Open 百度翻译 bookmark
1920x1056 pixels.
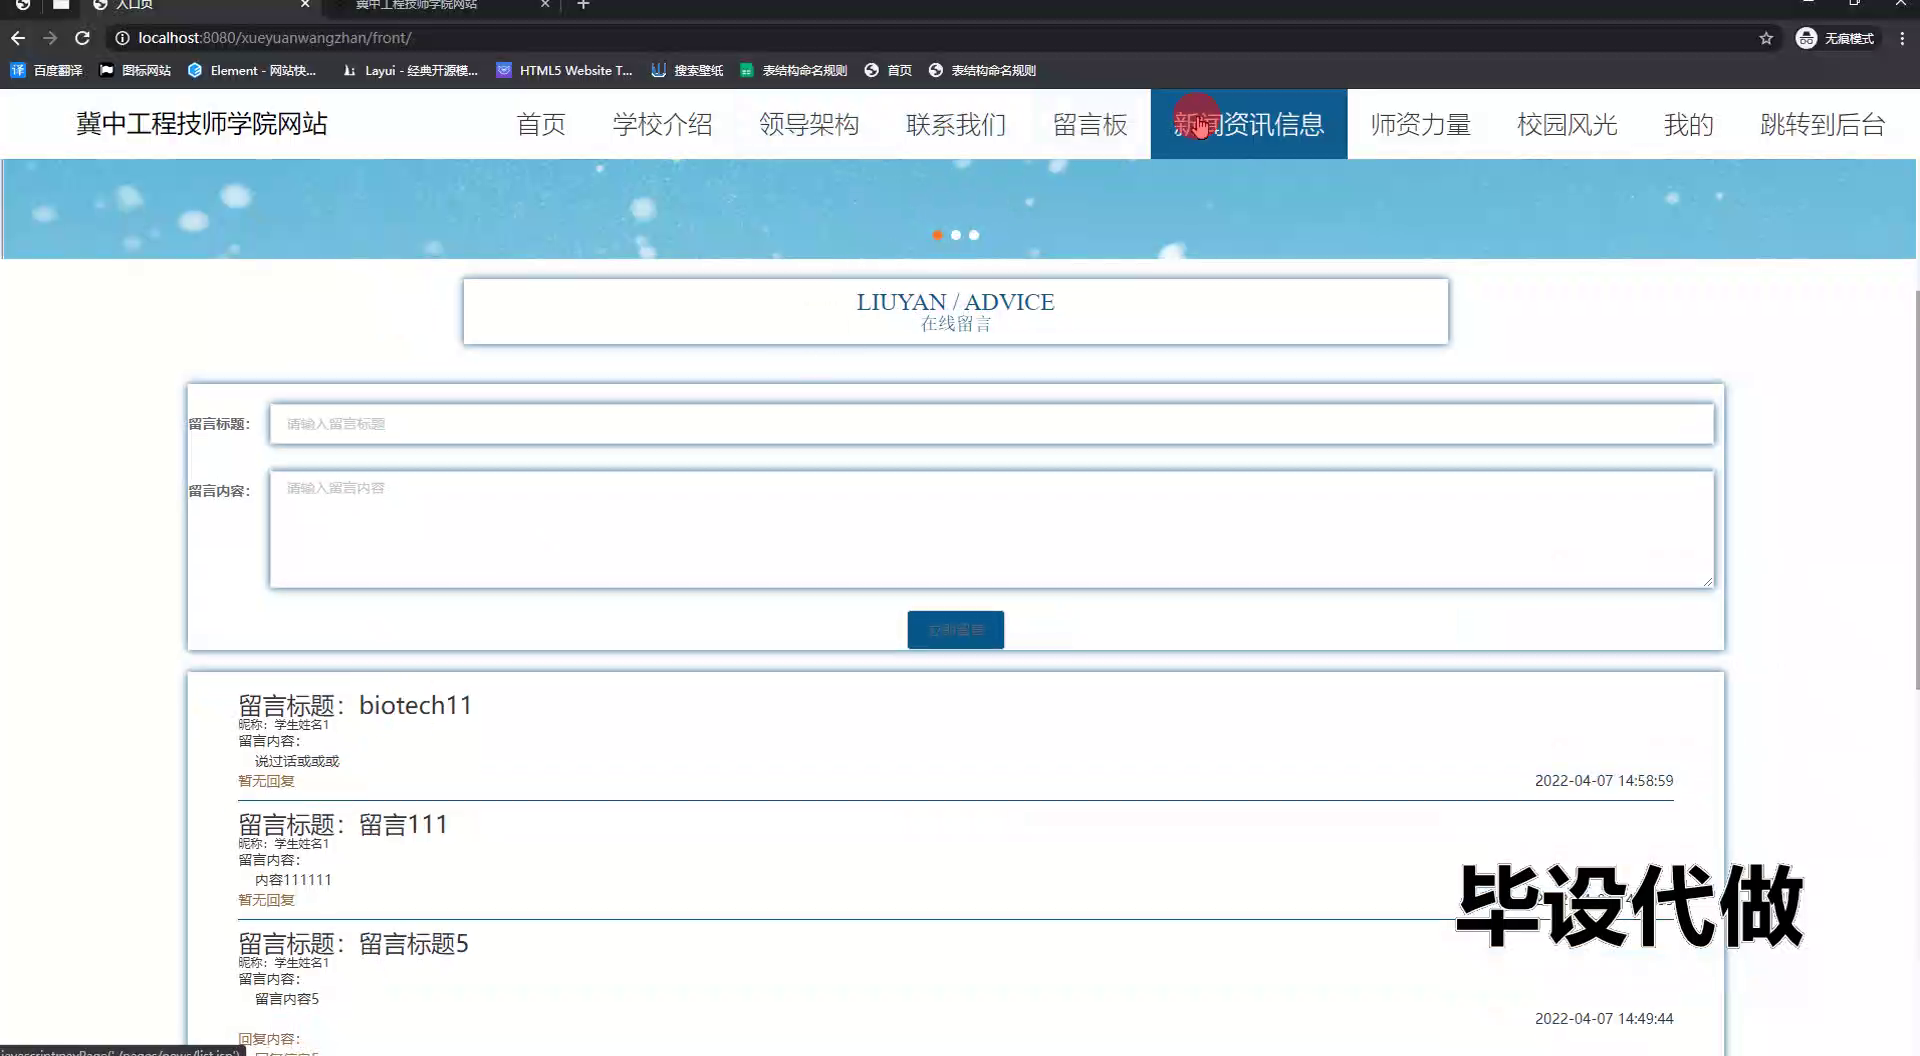(x=46, y=70)
